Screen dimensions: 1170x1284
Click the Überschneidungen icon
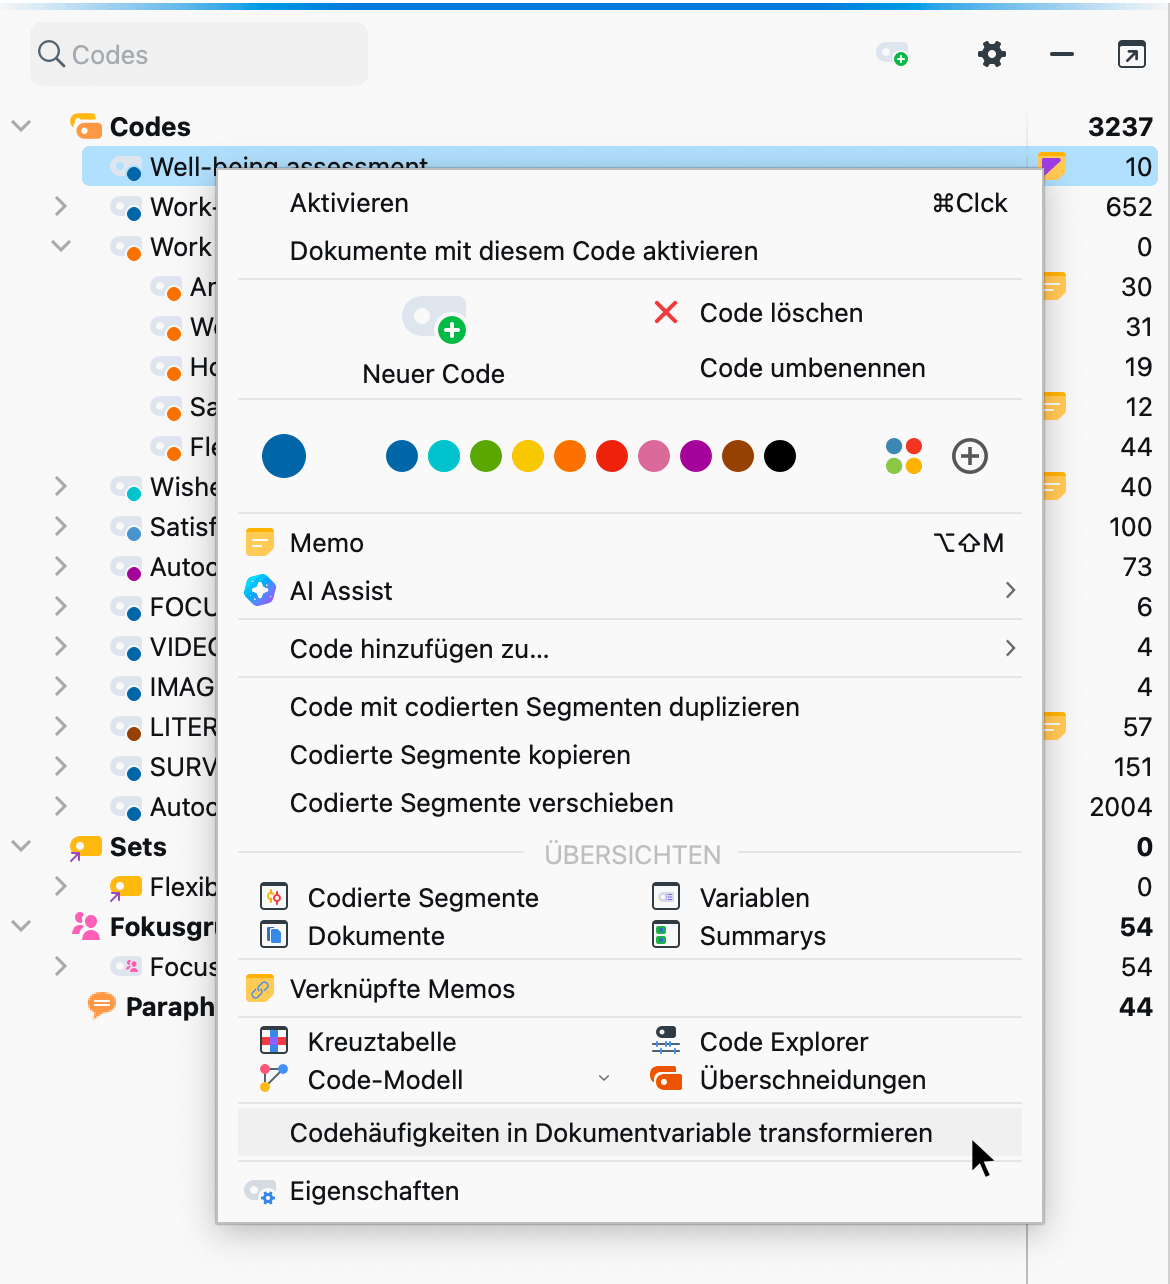point(666,1079)
